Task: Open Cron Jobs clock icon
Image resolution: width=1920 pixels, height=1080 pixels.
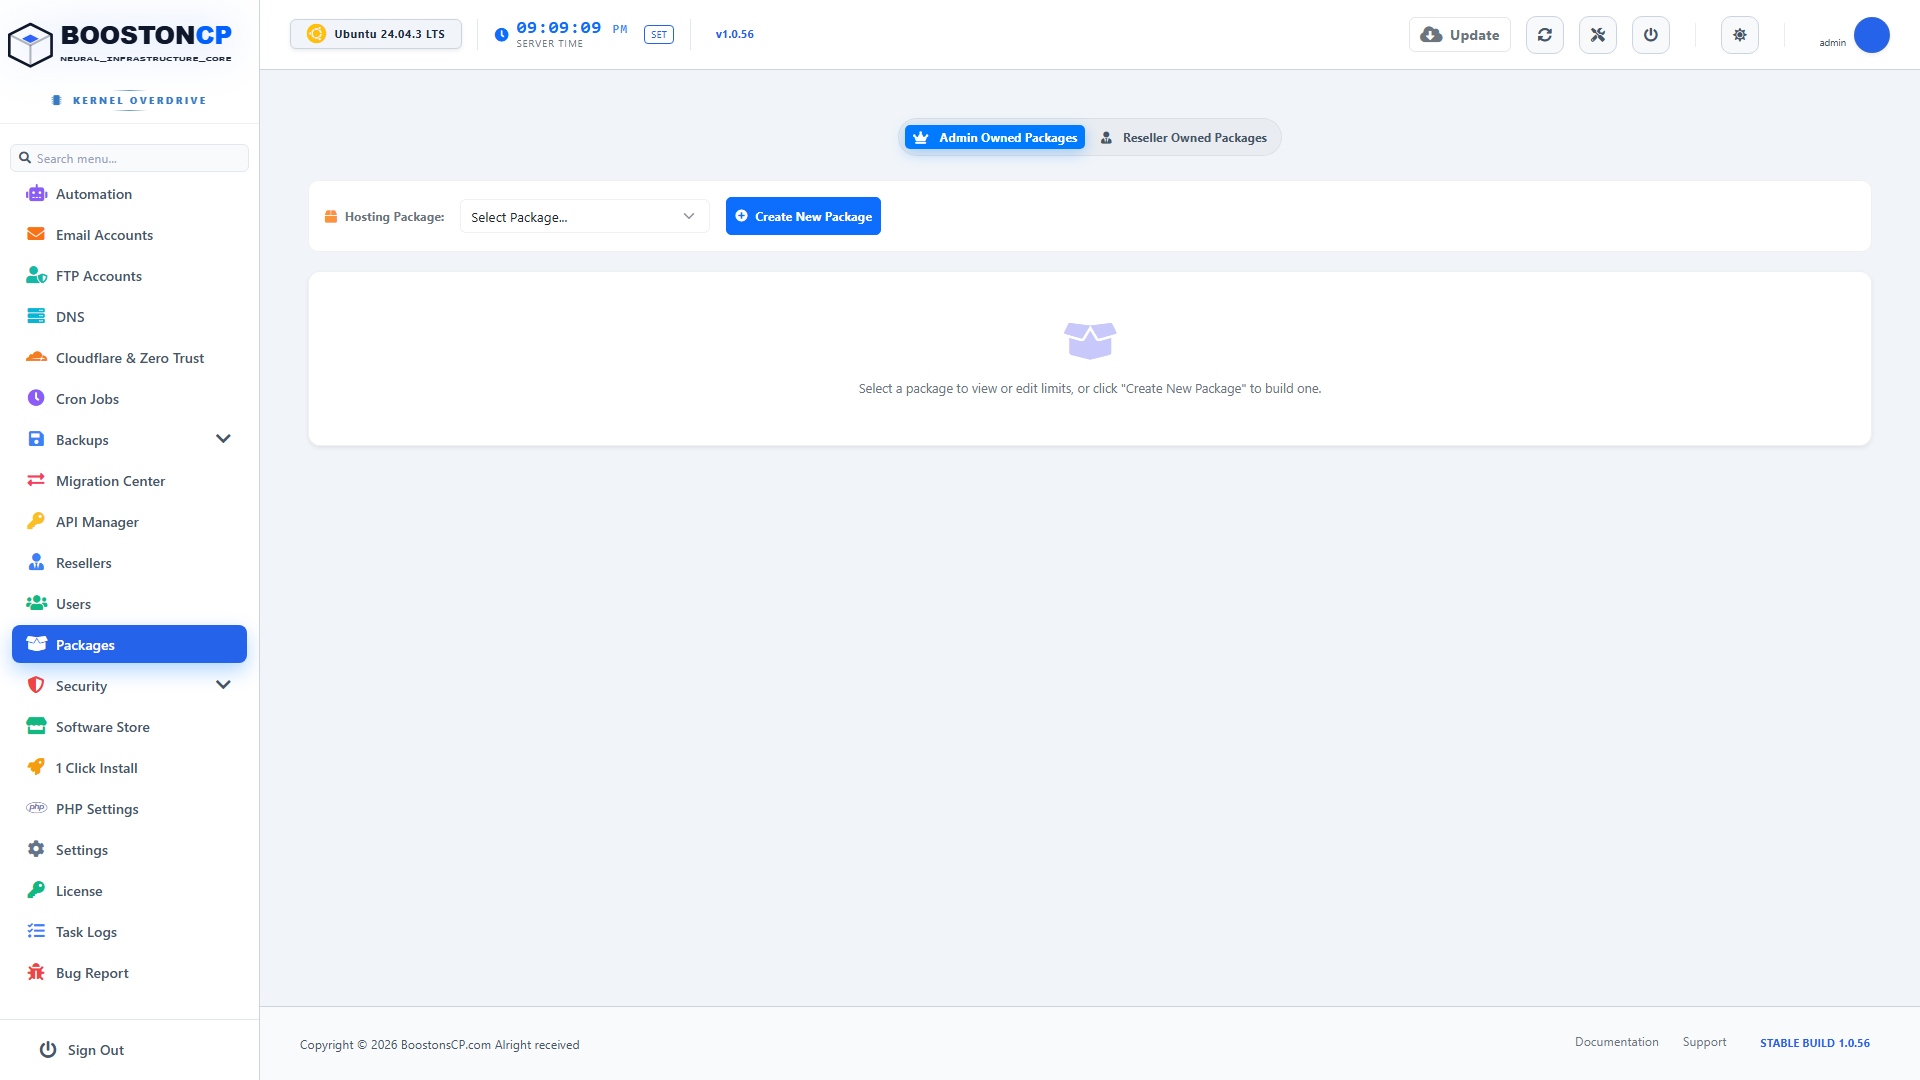Action: point(36,399)
